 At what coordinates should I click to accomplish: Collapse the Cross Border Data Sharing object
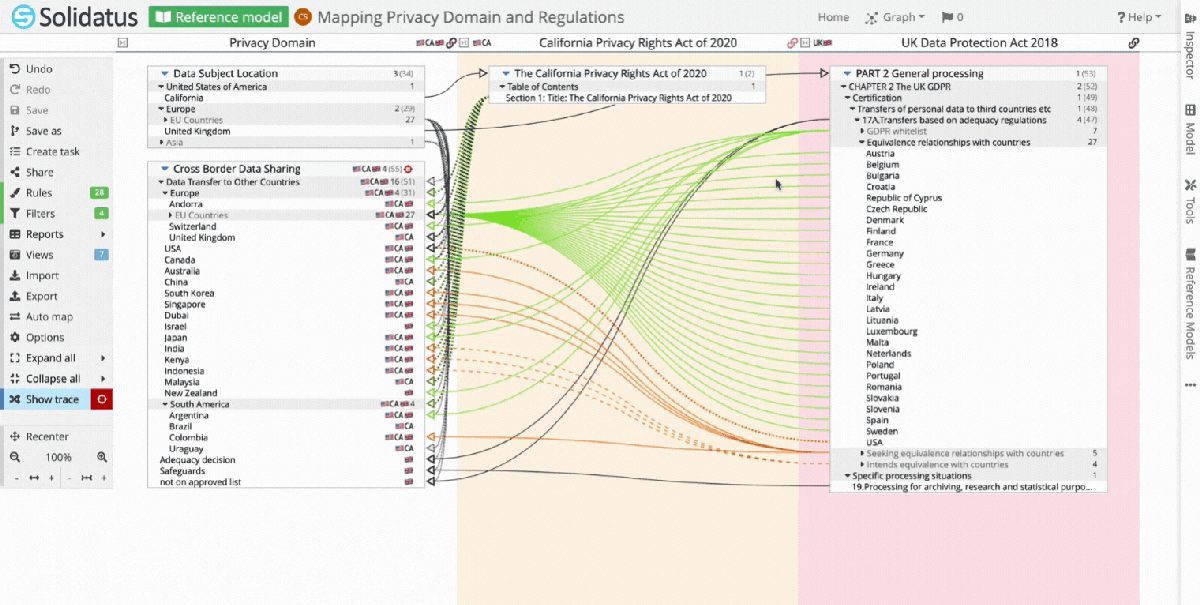click(163, 169)
